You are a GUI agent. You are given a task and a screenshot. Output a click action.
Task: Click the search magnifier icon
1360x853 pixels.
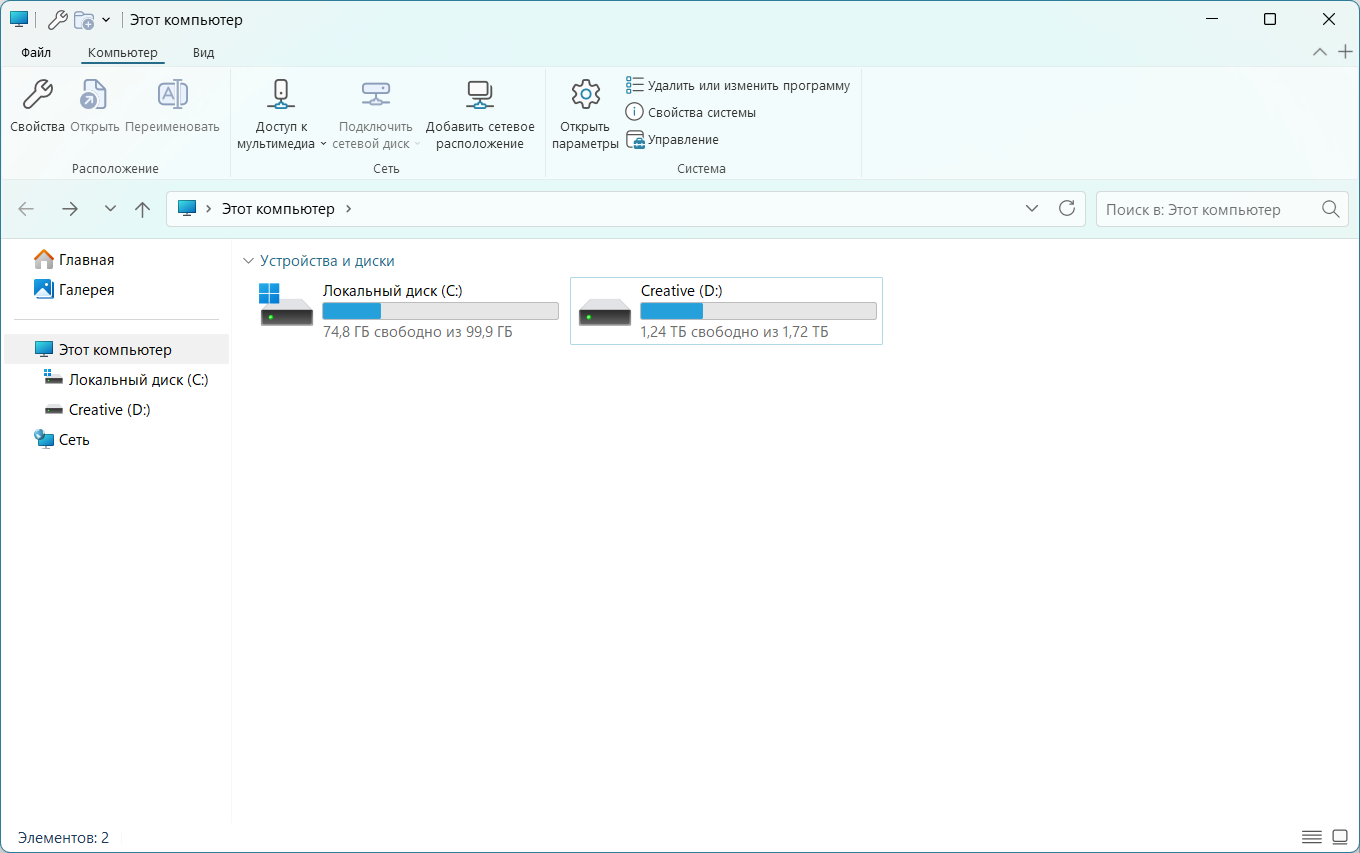click(x=1330, y=209)
